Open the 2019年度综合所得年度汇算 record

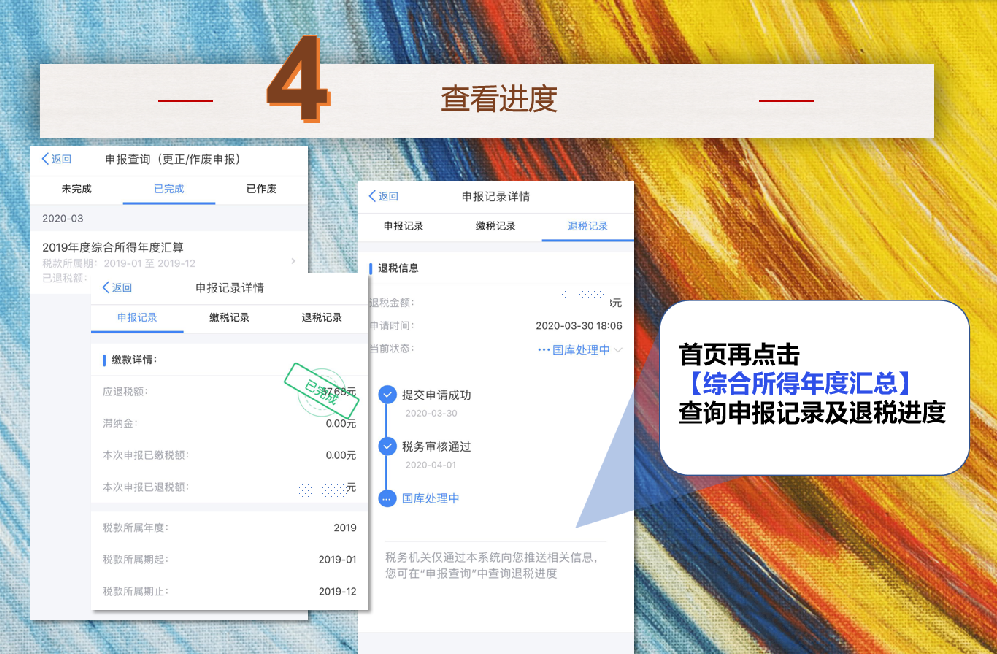pos(168,261)
